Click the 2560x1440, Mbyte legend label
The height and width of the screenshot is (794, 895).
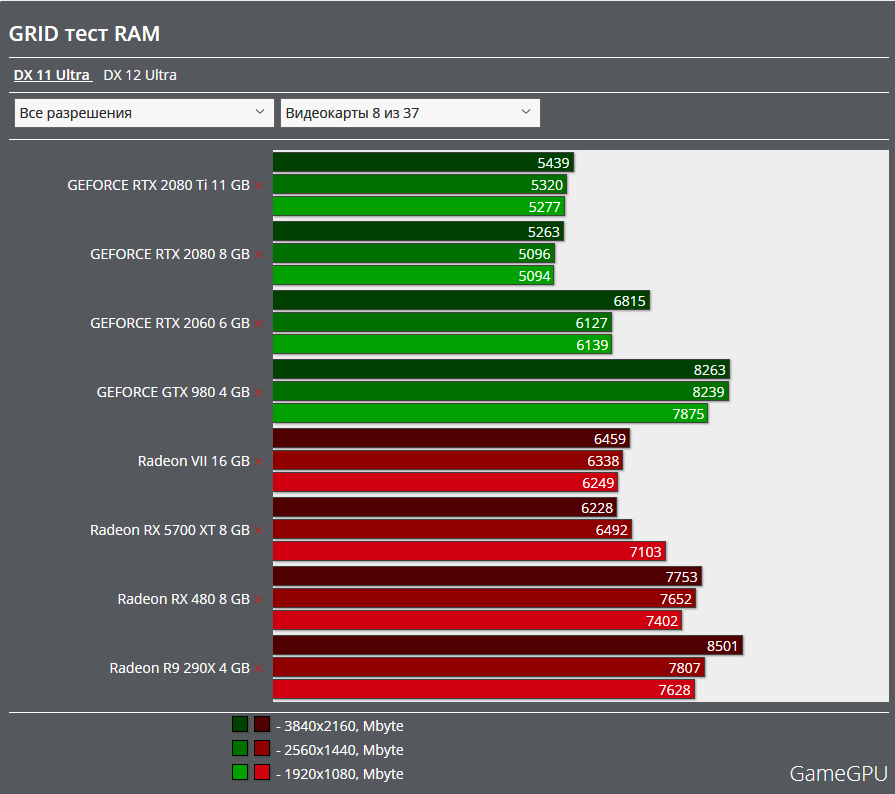pyautogui.click(x=340, y=750)
